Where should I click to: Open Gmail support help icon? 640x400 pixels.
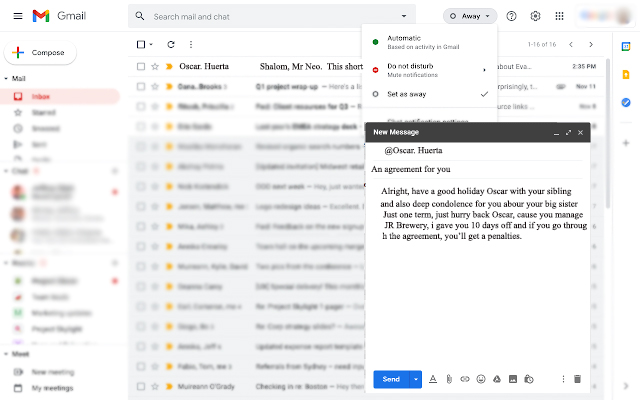pyautogui.click(x=511, y=16)
